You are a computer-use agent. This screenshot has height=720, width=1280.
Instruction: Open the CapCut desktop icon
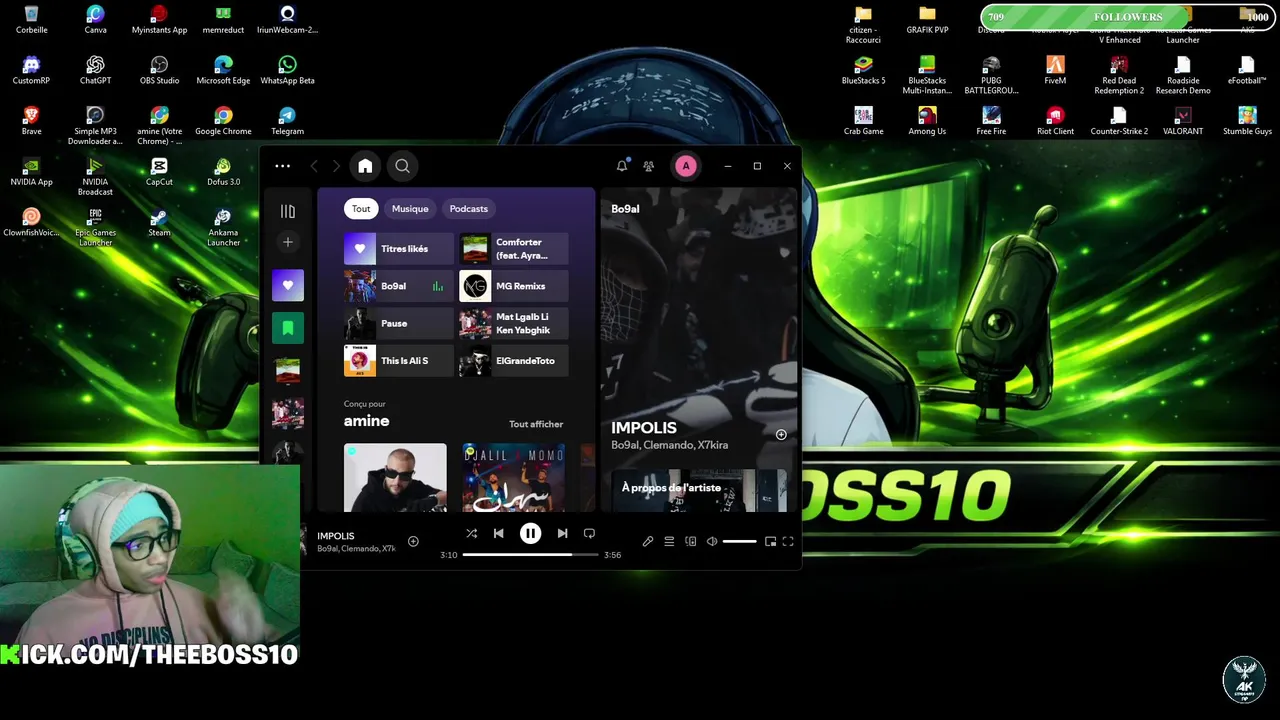(x=159, y=171)
